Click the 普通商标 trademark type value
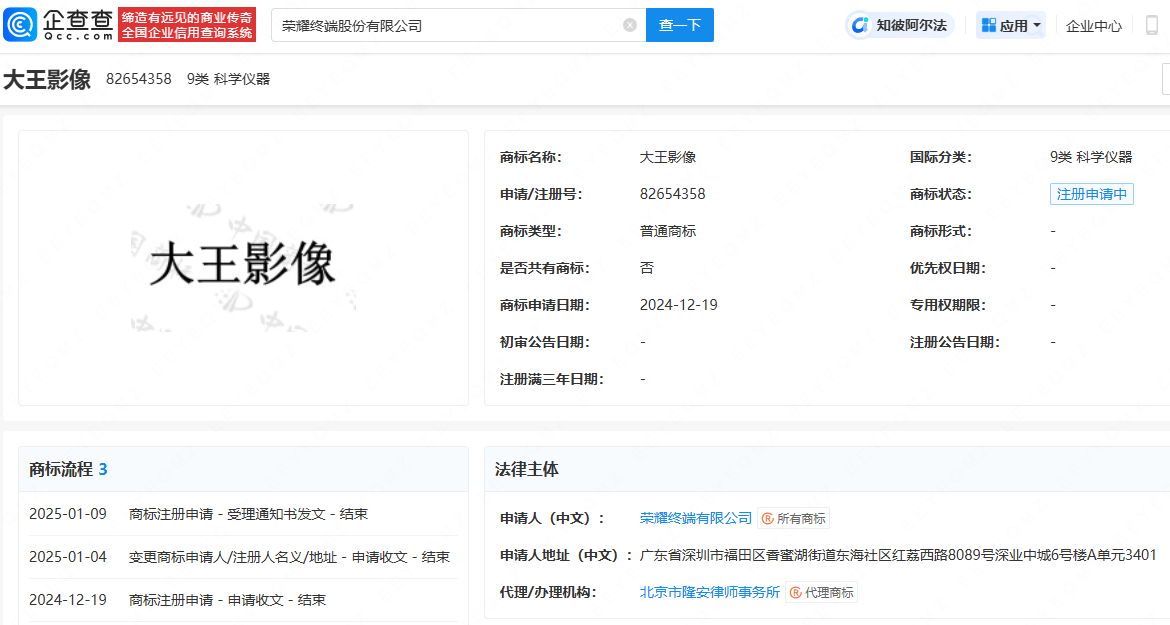Image resolution: width=1170 pixels, height=625 pixels. click(668, 231)
